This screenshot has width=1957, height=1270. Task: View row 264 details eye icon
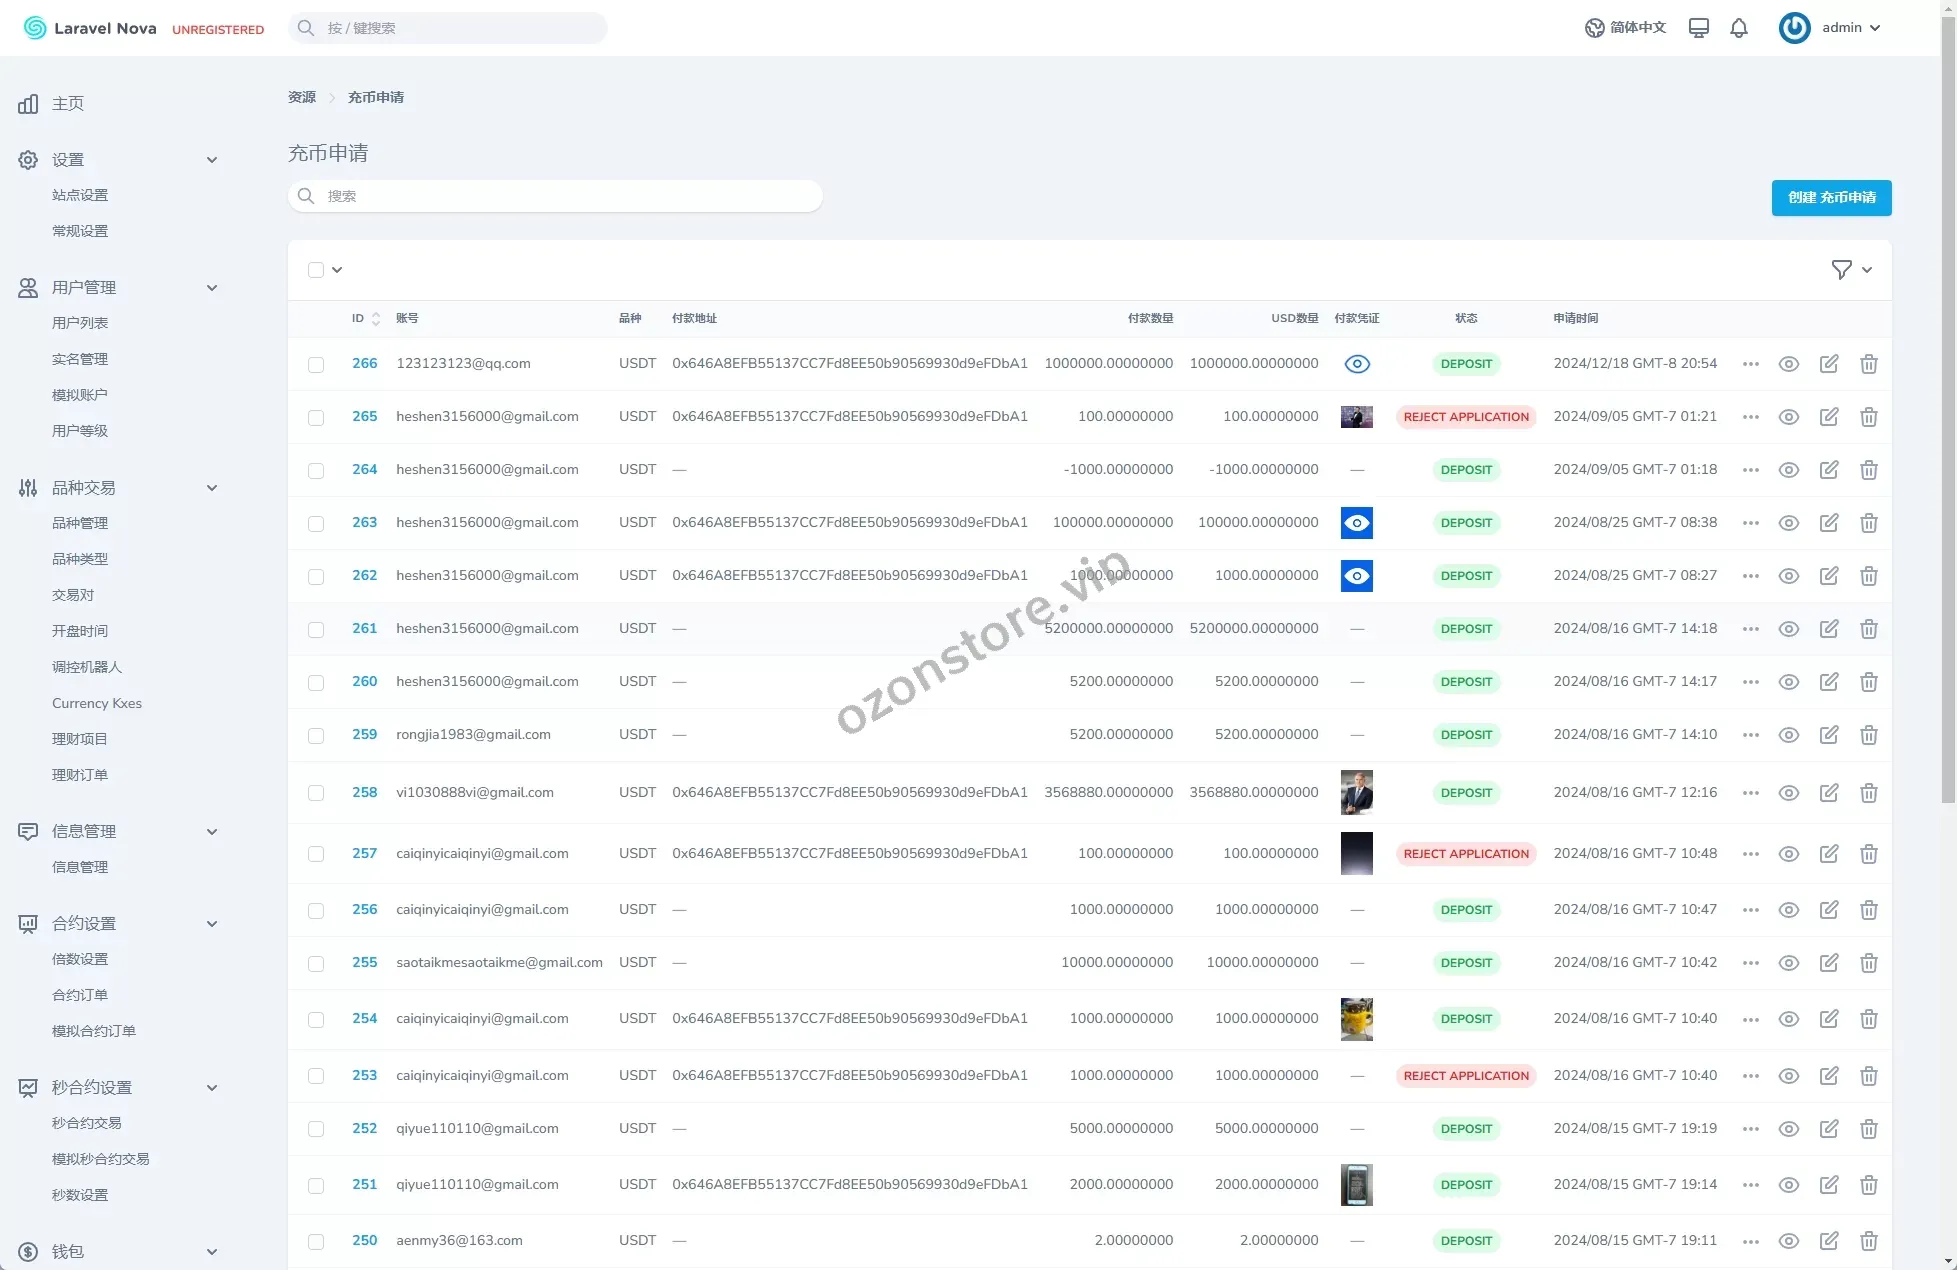1788,470
